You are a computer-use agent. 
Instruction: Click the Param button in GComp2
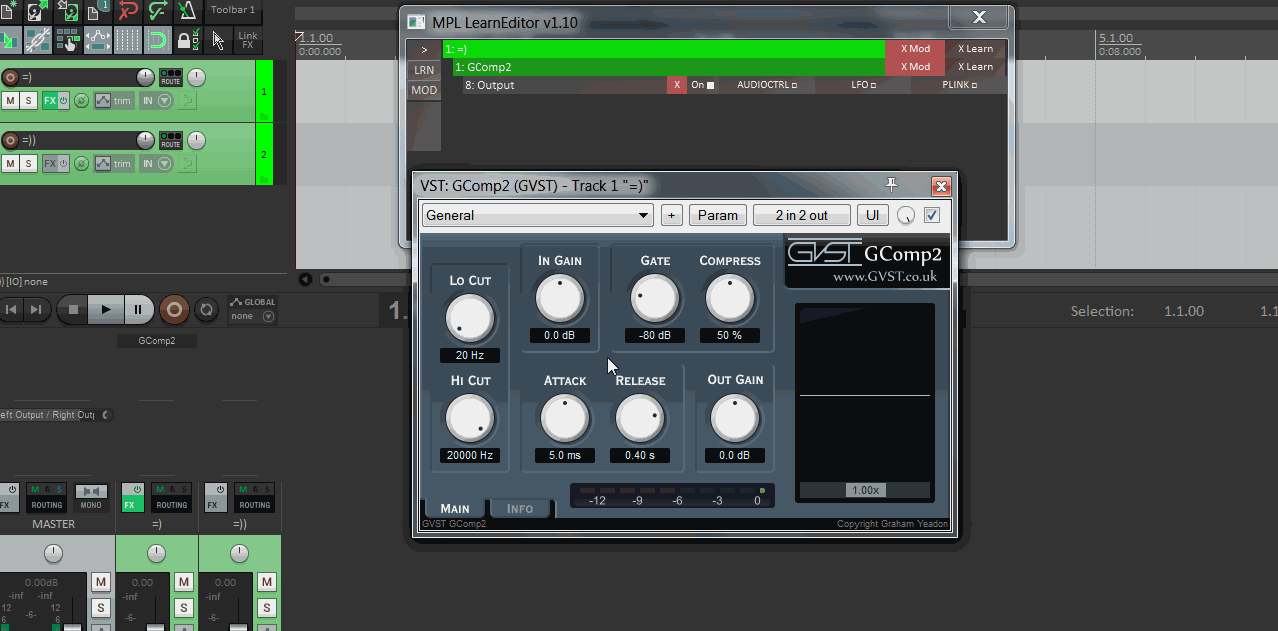[718, 215]
